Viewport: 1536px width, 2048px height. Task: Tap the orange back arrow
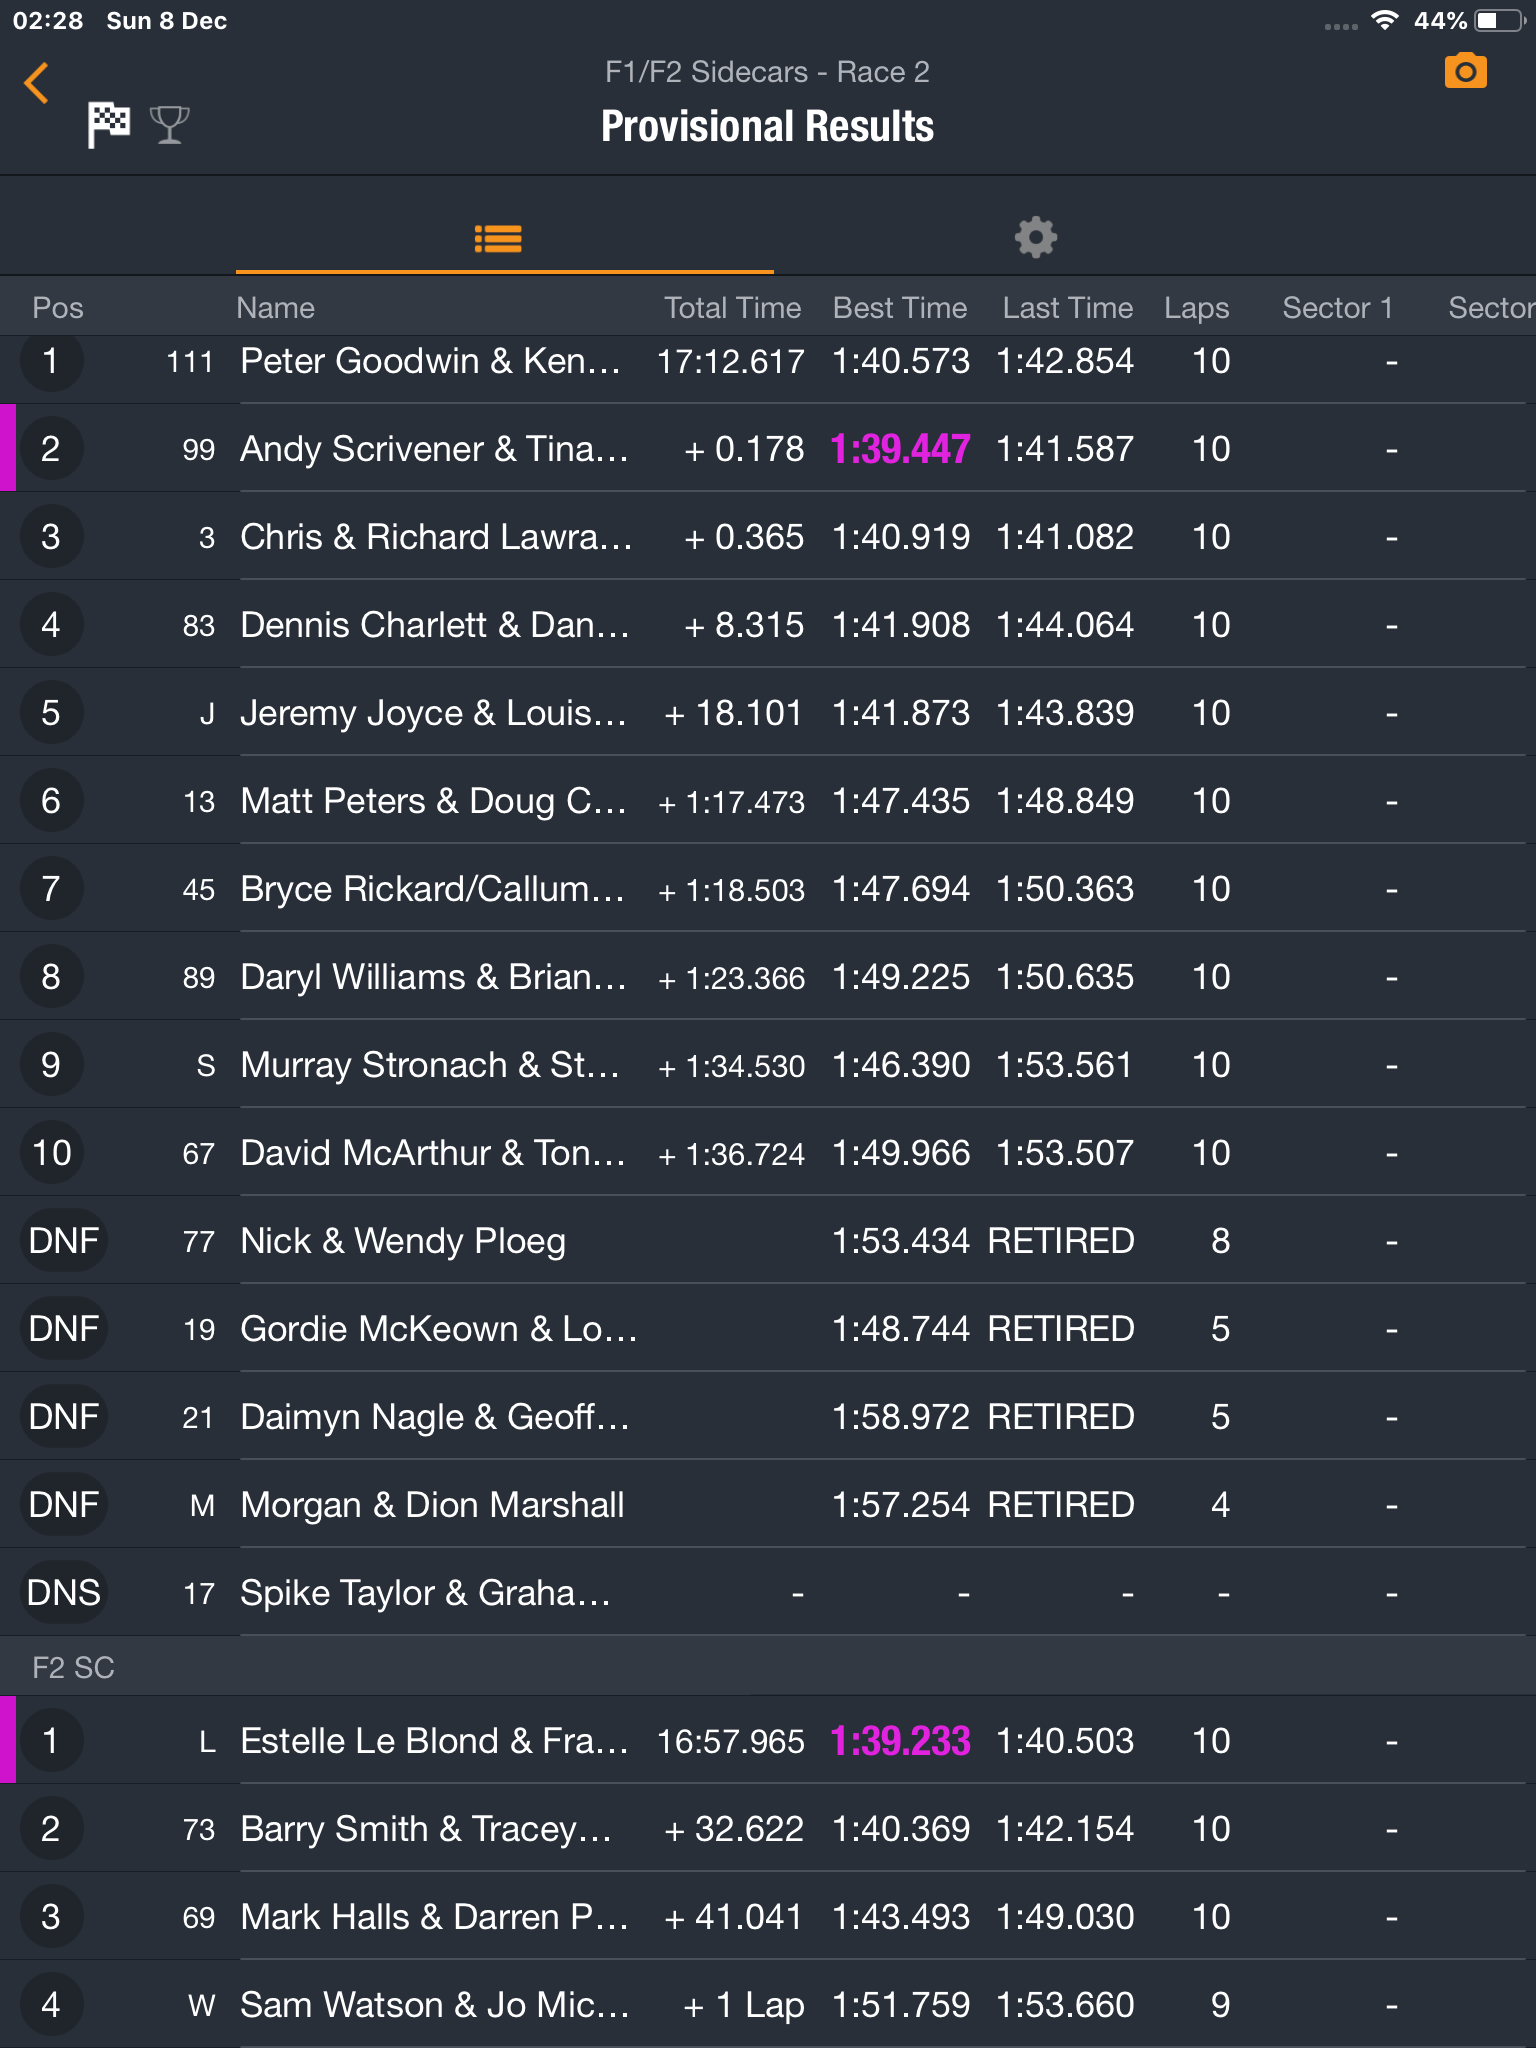(37, 83)
